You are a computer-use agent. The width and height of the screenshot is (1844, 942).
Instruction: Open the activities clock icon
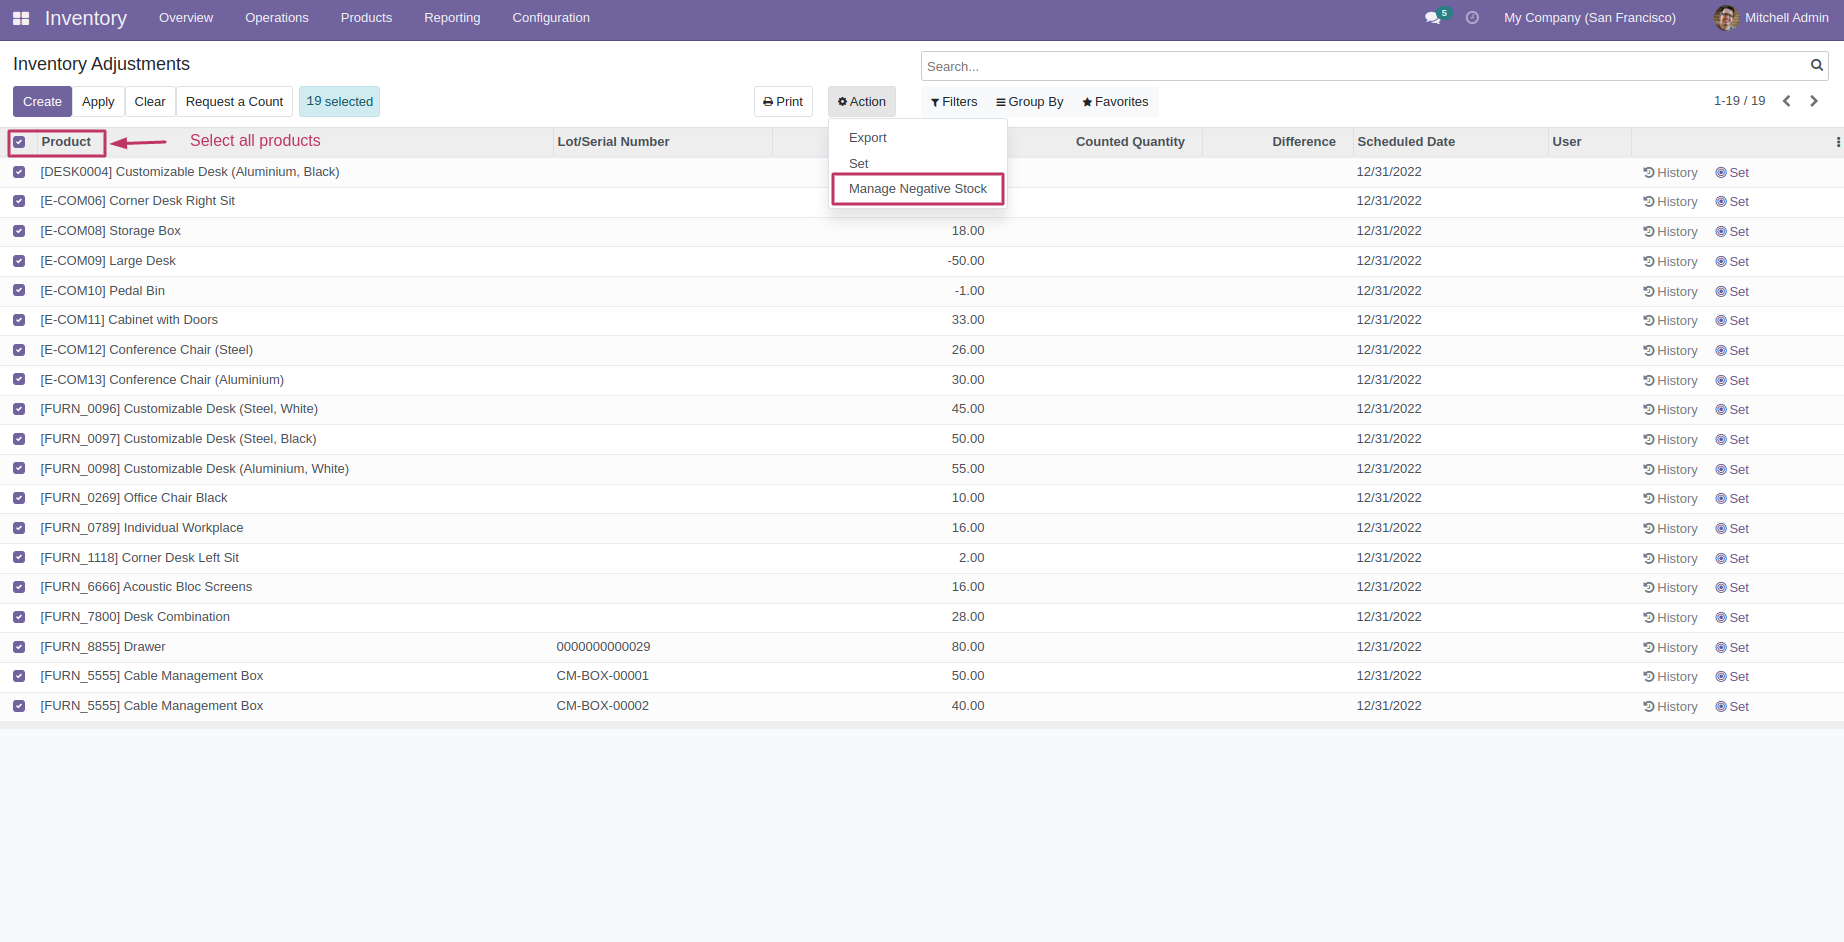[x=1472, y=18]
